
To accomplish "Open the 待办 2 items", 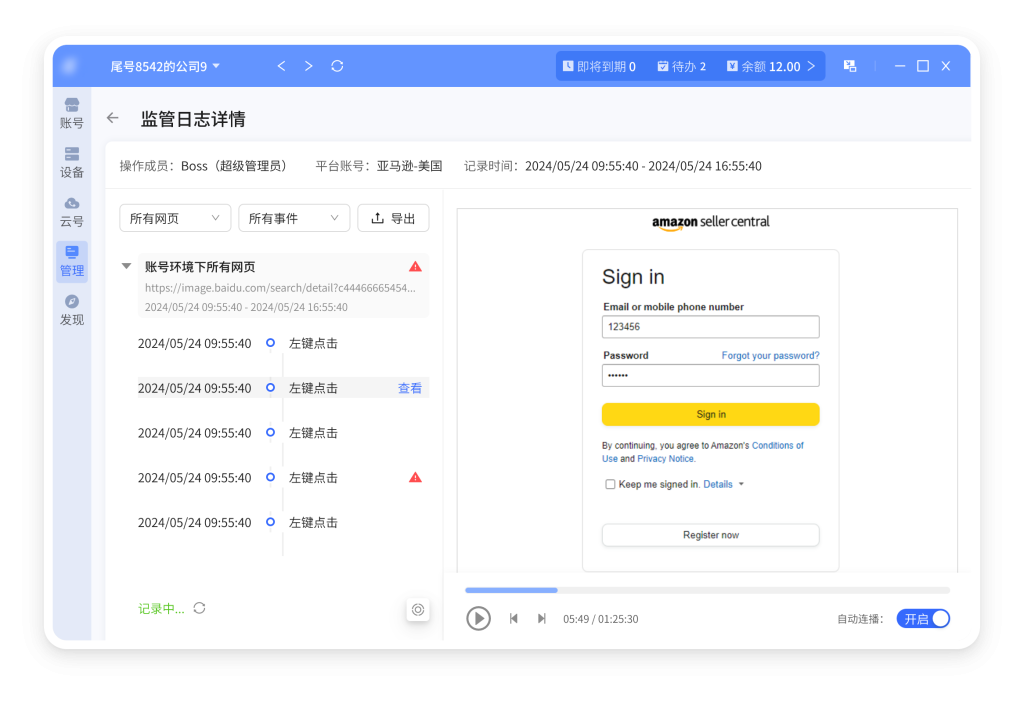I will click(x=681, y=66).
